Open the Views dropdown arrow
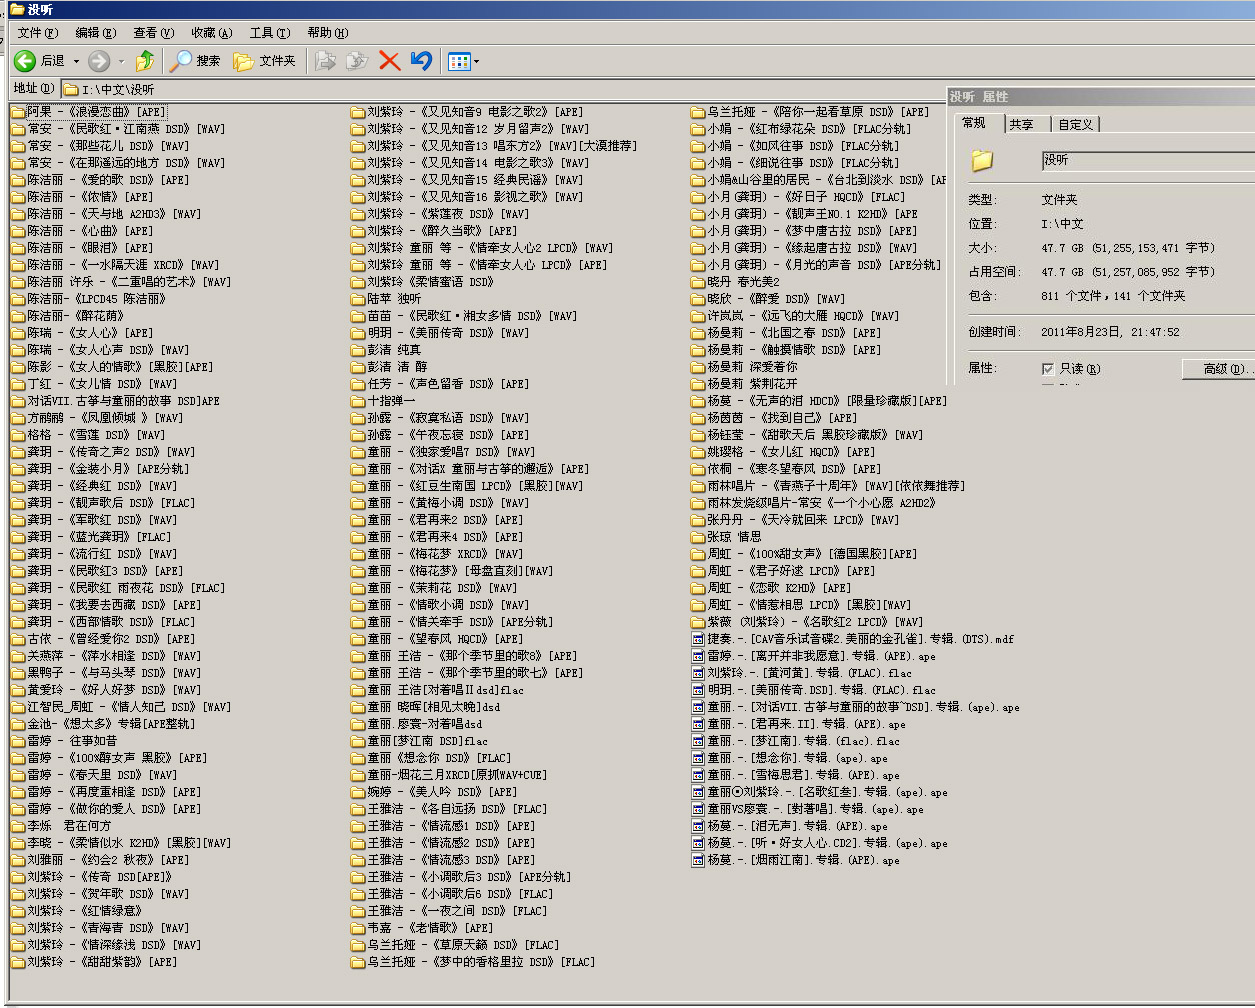1255x1008 pixels. 476,62
